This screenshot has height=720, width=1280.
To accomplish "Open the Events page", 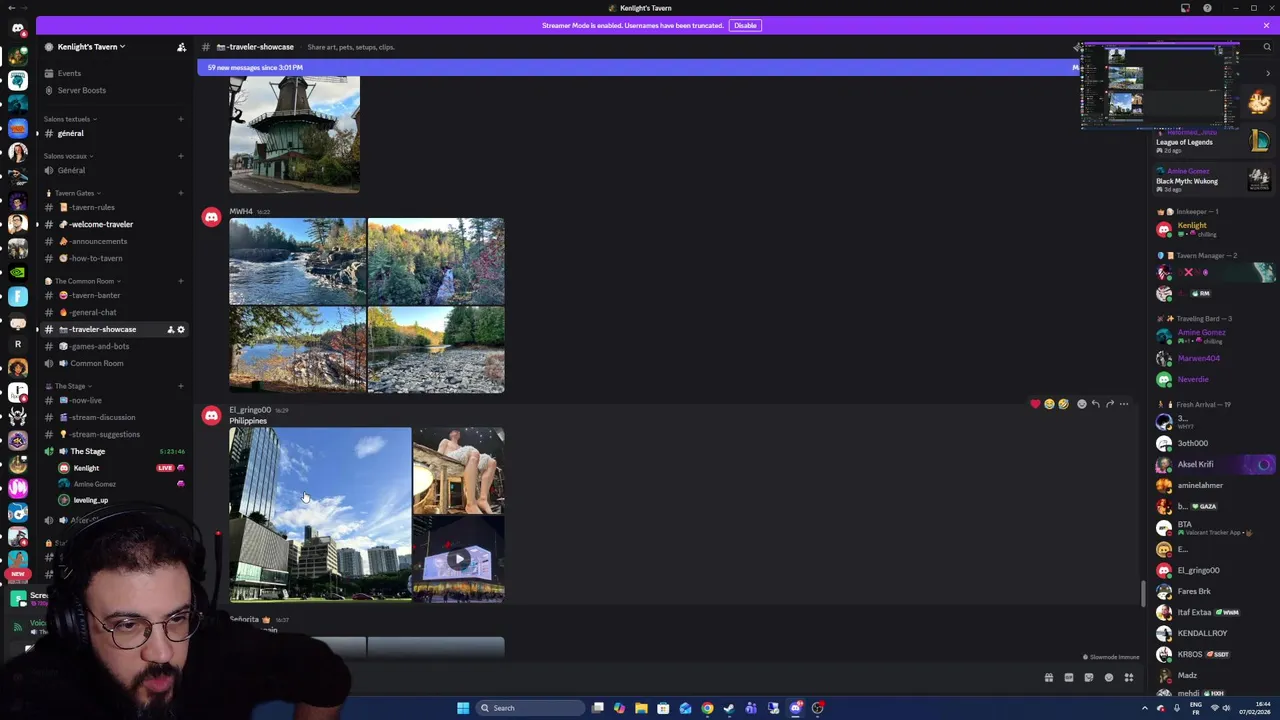I will tap(69, 73).
